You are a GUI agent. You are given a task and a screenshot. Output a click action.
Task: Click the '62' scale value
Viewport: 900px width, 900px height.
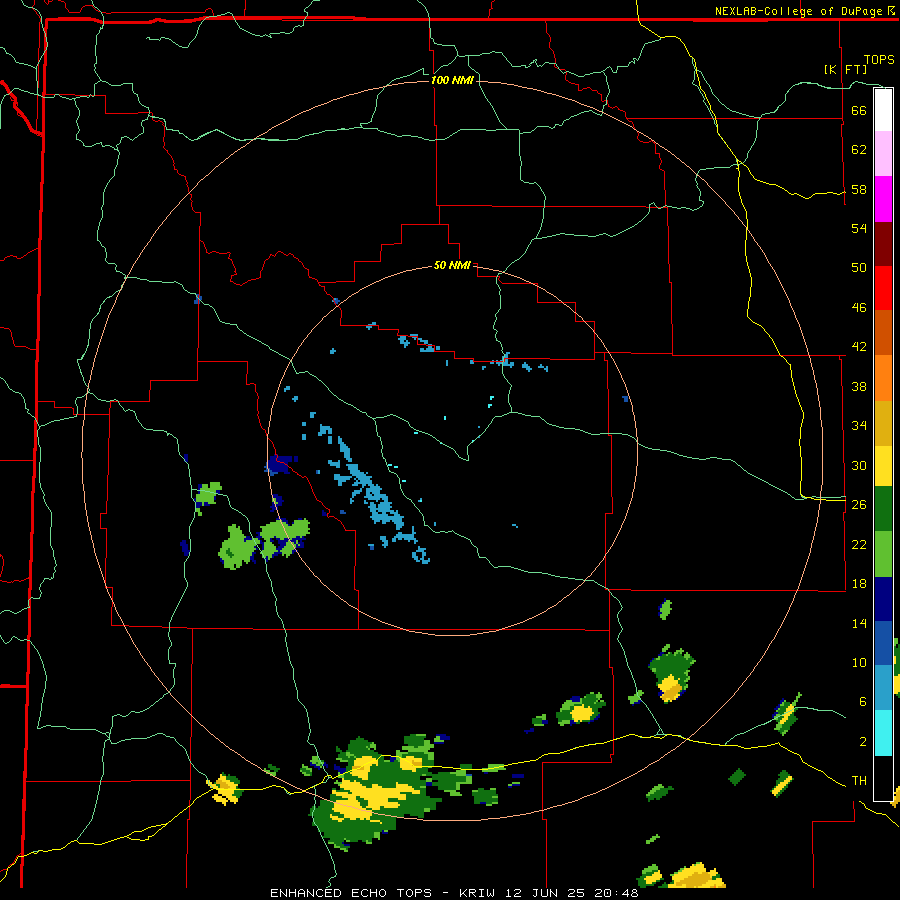coord(859,150)
